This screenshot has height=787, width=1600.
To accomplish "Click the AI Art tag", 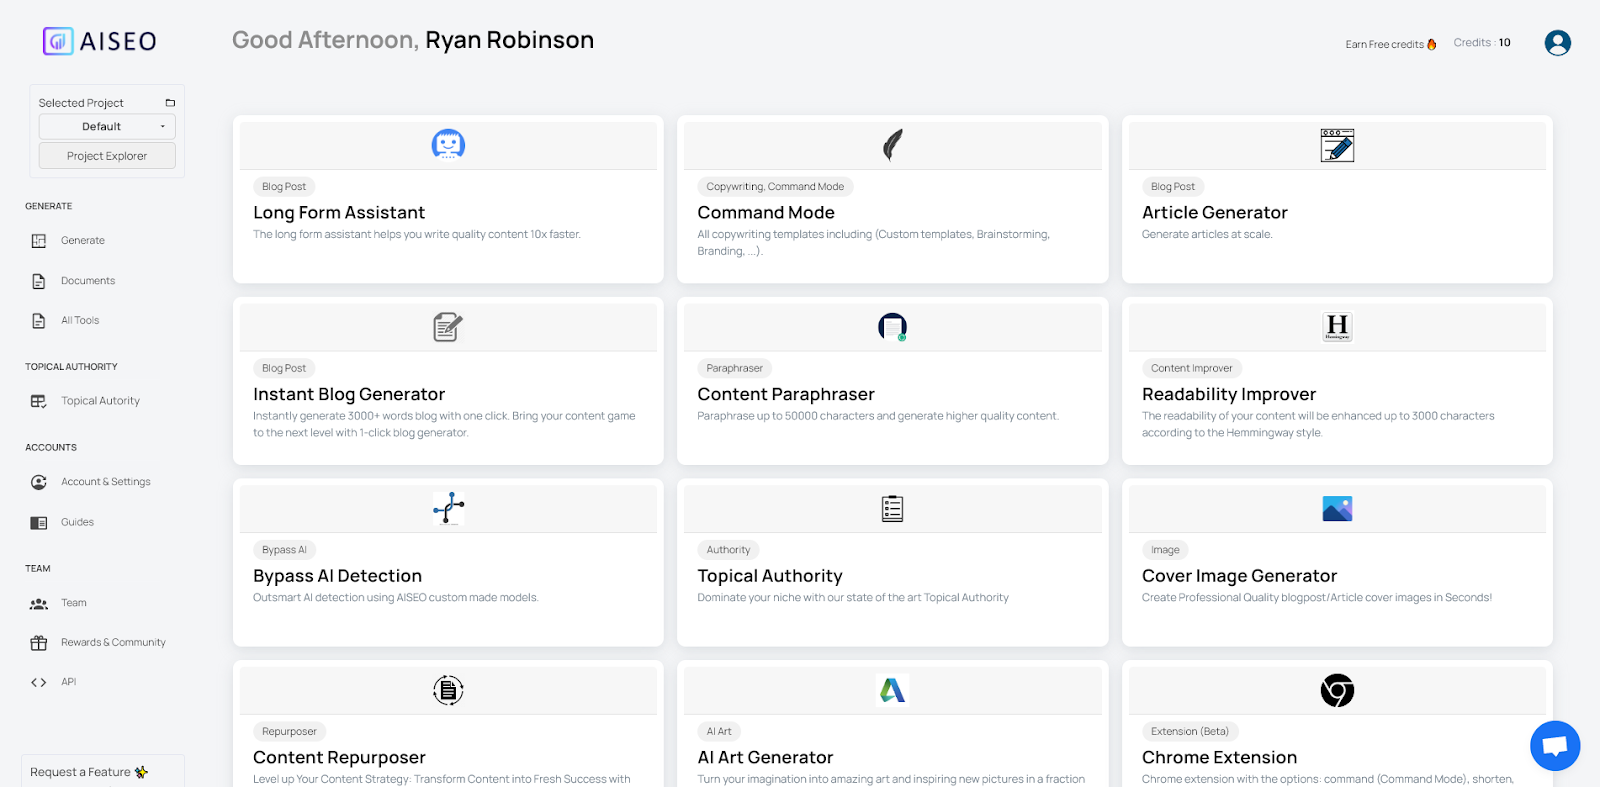I will pyautogui.click(x=719, y=732).
